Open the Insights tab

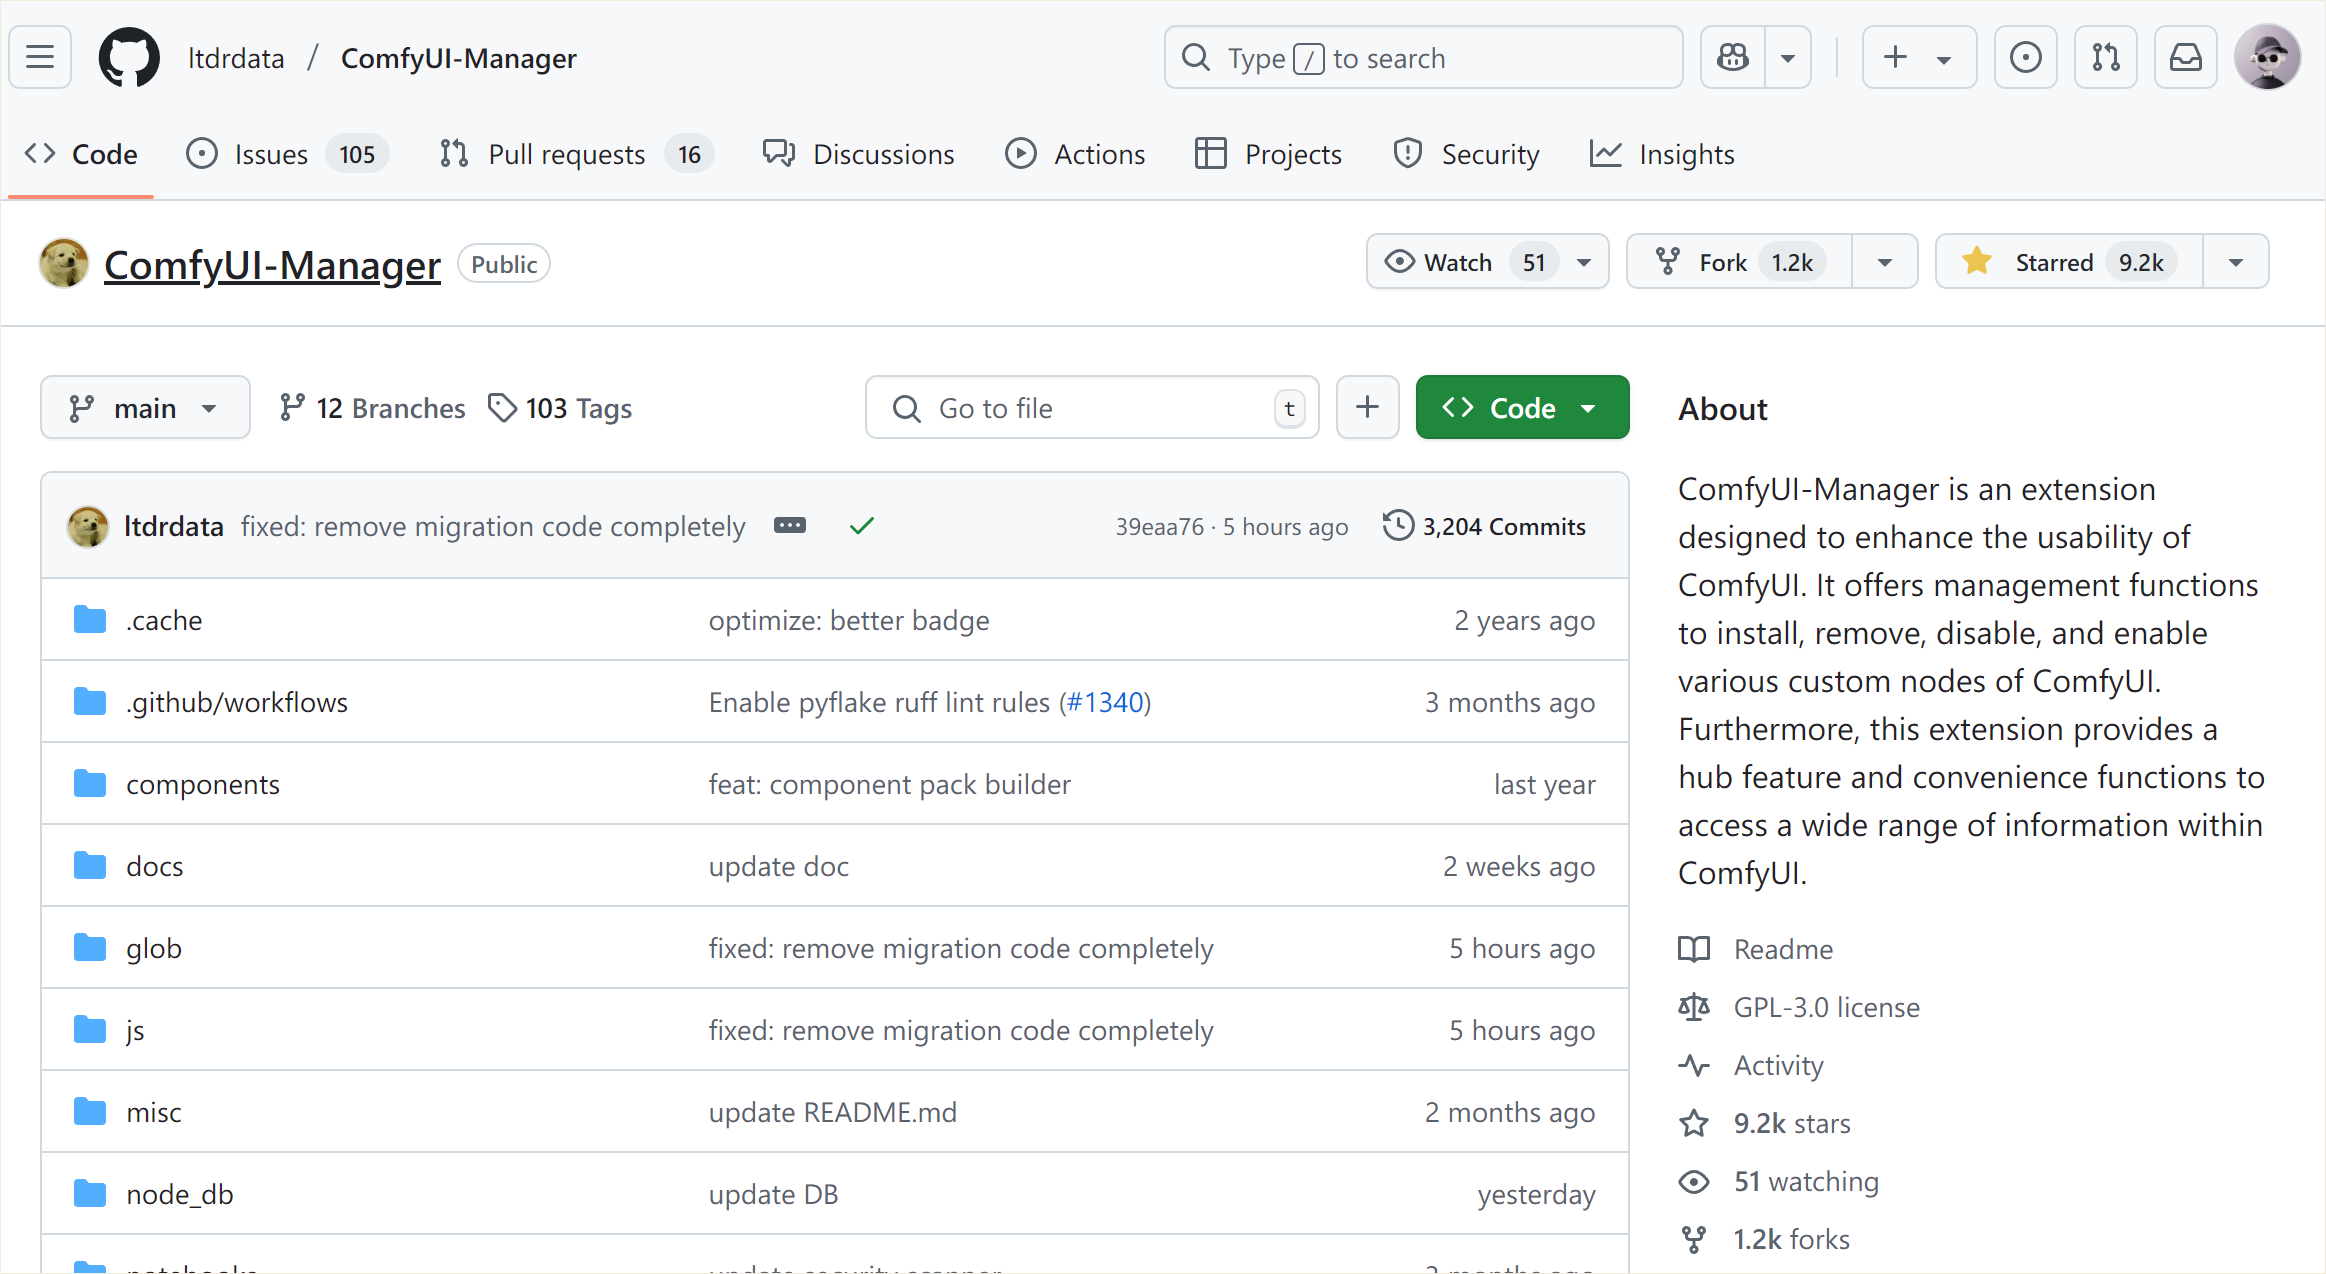pyautogui.click(x=1662, y=154)
